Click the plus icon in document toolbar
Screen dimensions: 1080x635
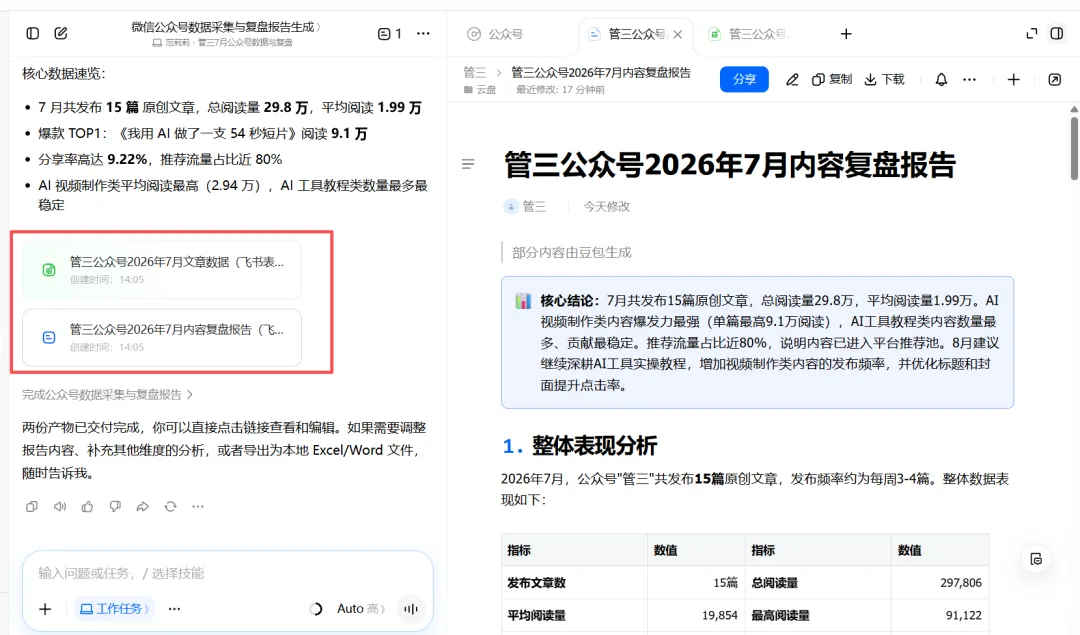1013,80
